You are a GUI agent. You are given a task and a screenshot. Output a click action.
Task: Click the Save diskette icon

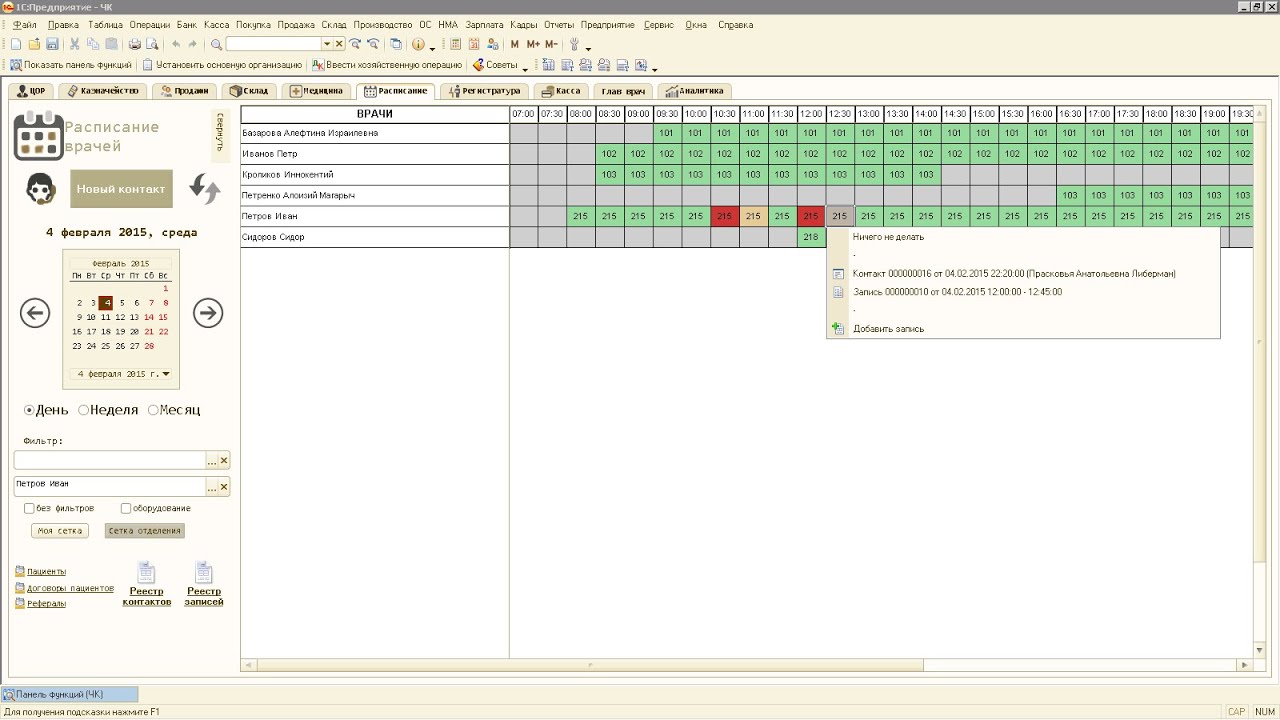(52, 44)
